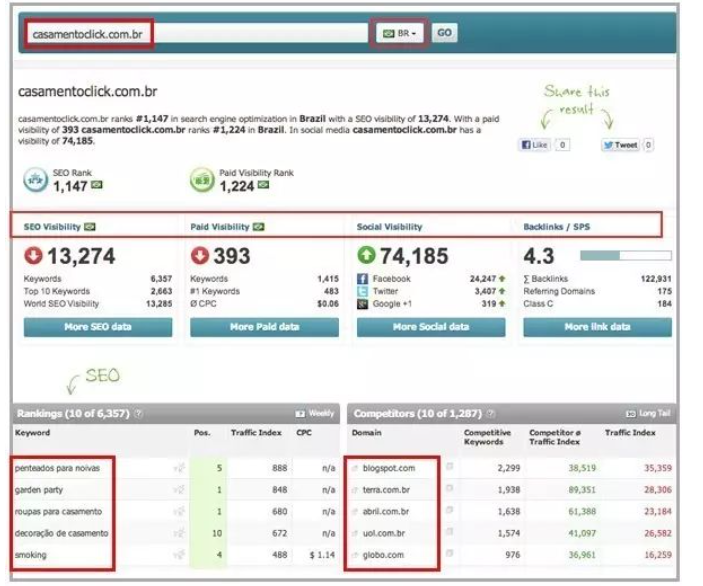Open competitor blogspot.com
Screen dimensions: 703x586
point(389,468)
